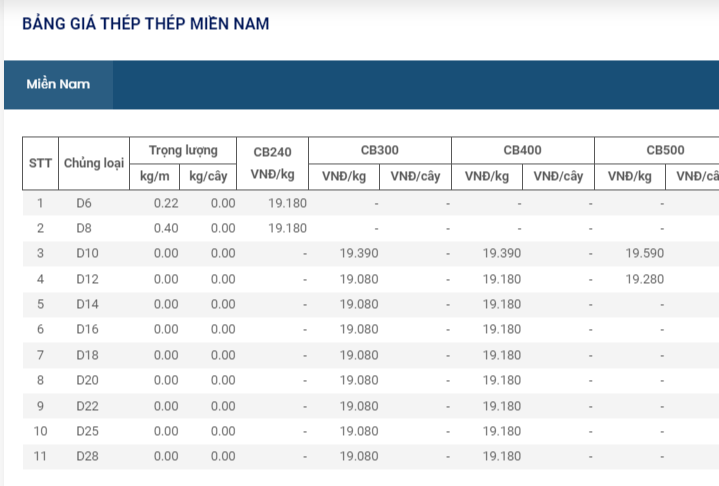
Task: Click the 19.590 price in row D10
Action: click(644, 254)
